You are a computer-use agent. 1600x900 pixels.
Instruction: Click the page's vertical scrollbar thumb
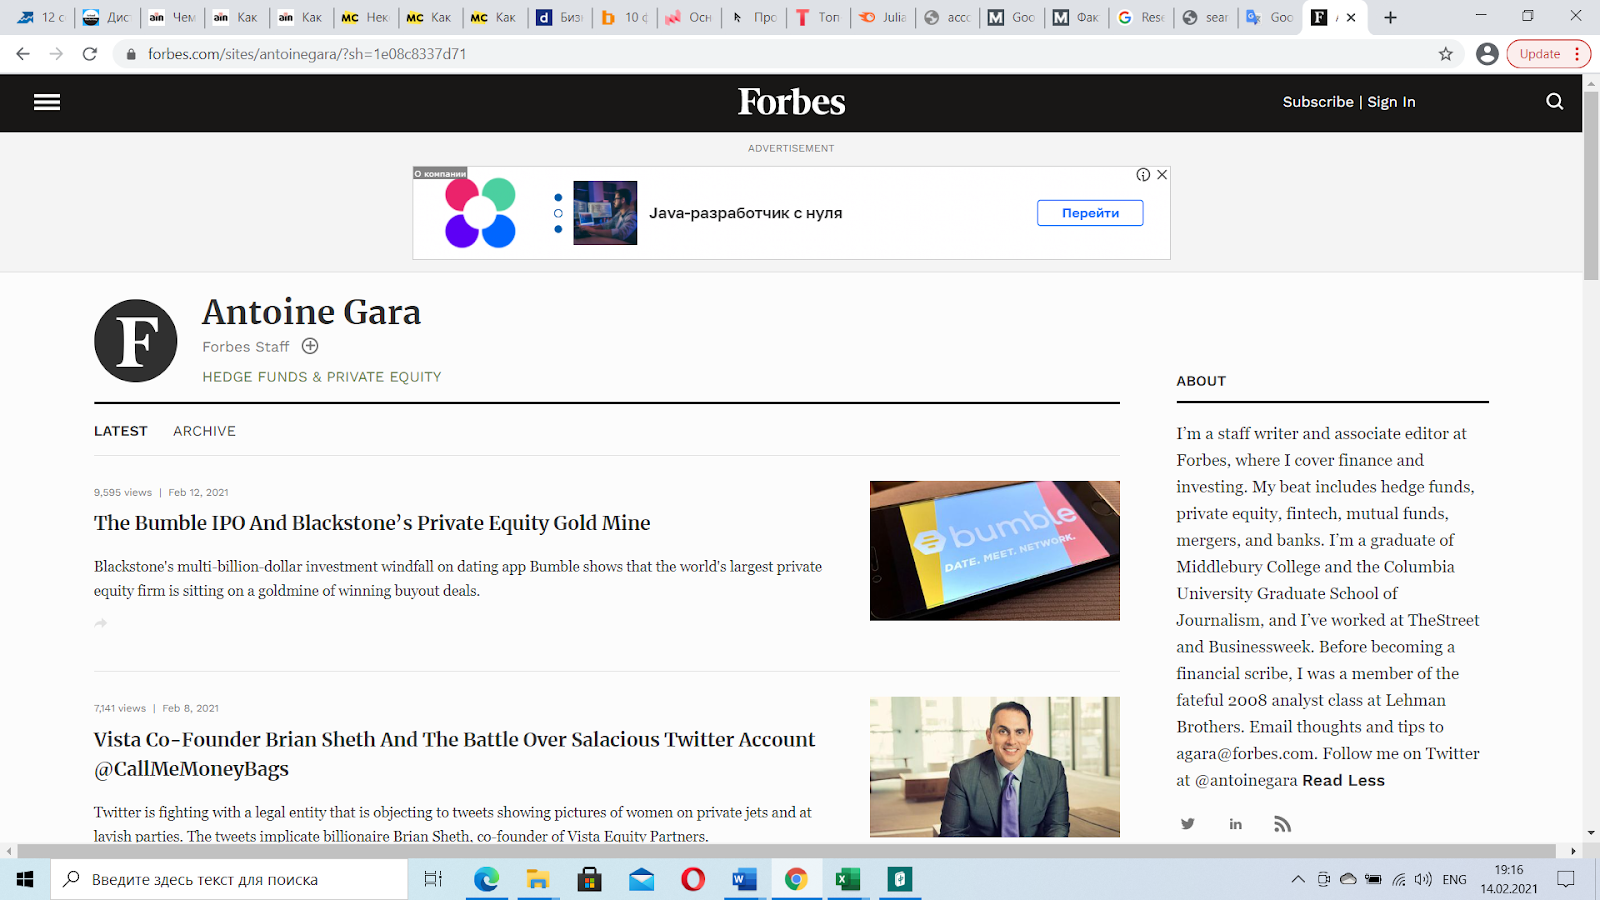coord(1591,185)
